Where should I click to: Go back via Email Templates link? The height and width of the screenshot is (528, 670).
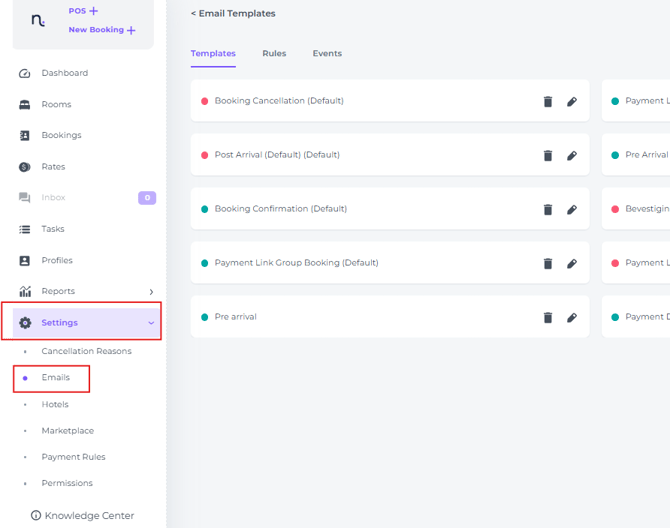233,14
